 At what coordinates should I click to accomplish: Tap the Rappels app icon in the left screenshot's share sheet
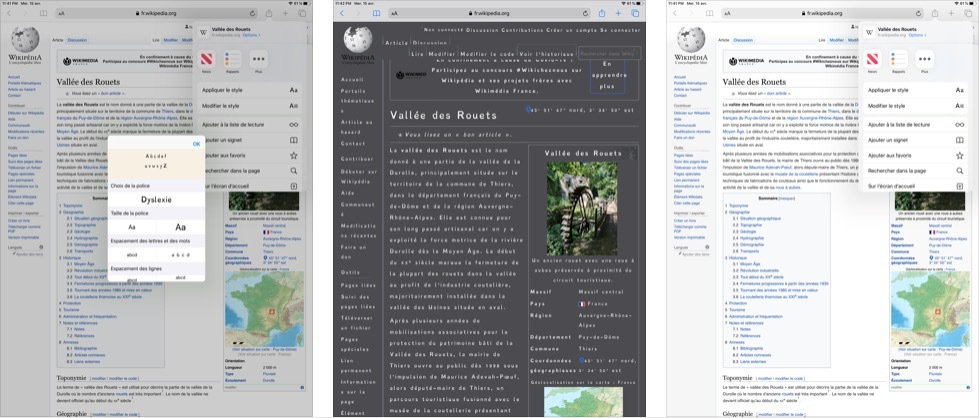tap(233, 59)
